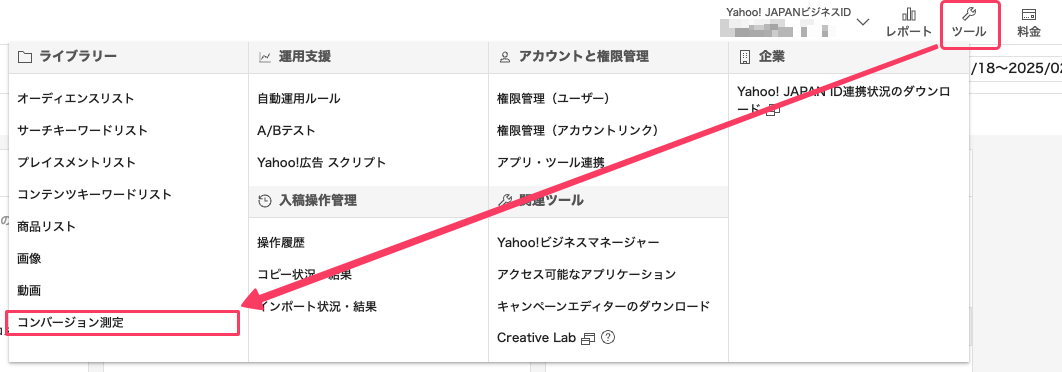Select Yahoo!広告 スクリプト entry
1062x372 pixels.
coord(322,162)
